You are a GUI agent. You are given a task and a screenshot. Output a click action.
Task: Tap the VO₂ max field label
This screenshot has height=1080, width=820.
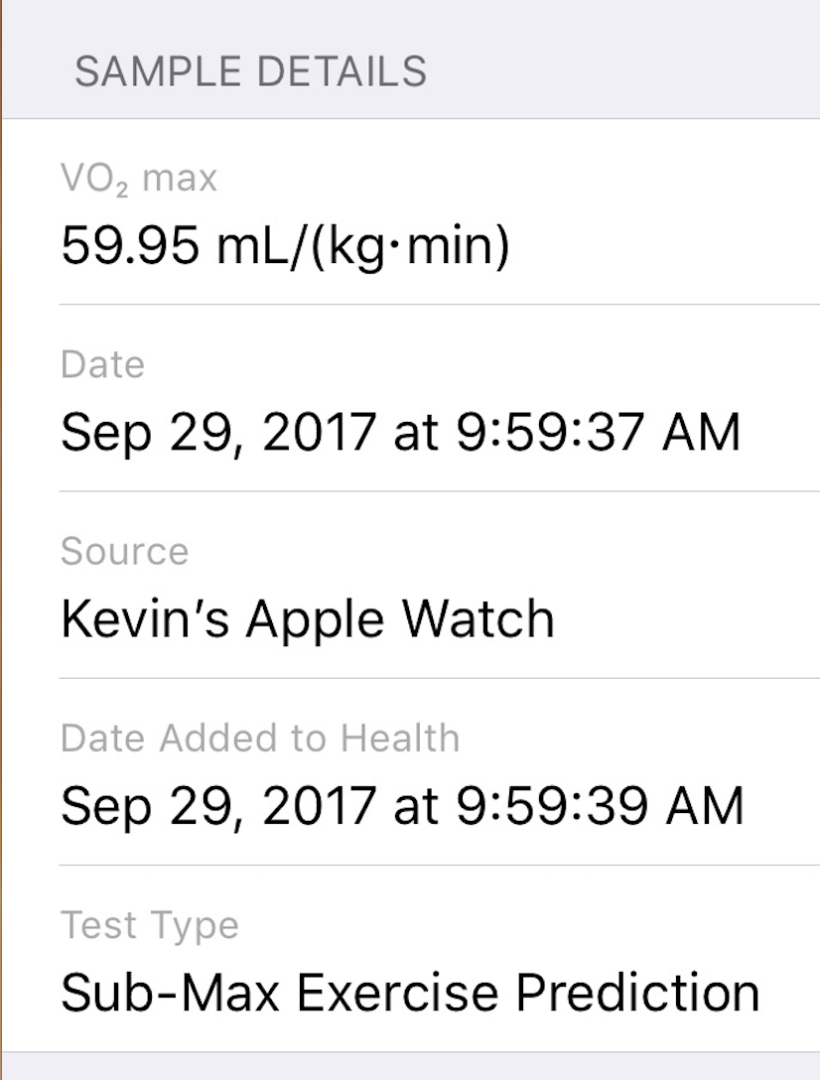(138, 180)
